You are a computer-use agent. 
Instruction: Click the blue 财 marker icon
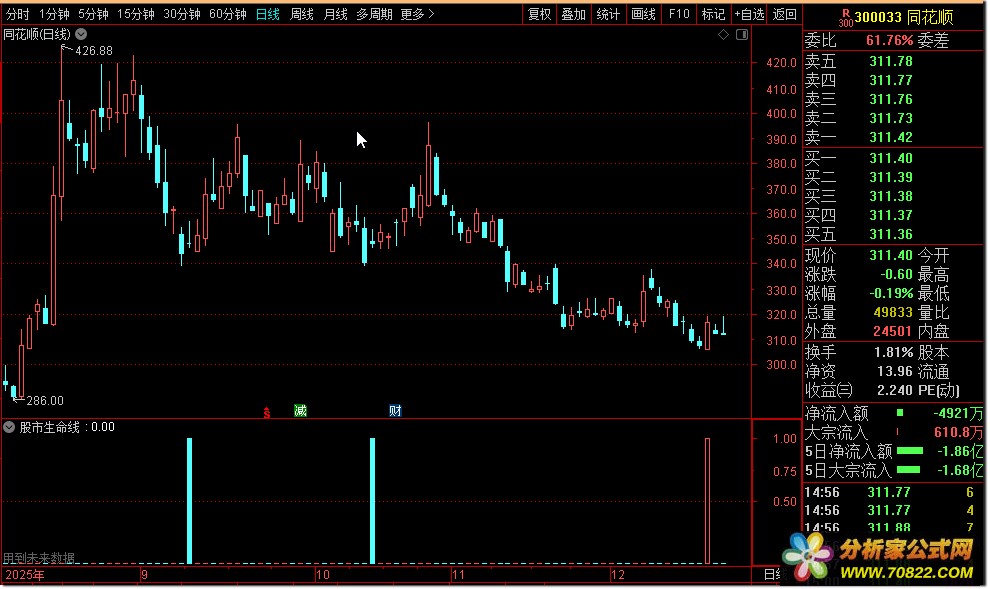pyautogui.click(x=395, y=411)
